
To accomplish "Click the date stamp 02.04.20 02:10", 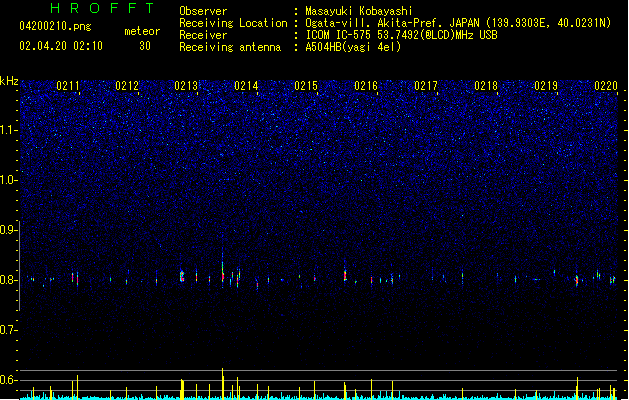I will 61,46.
